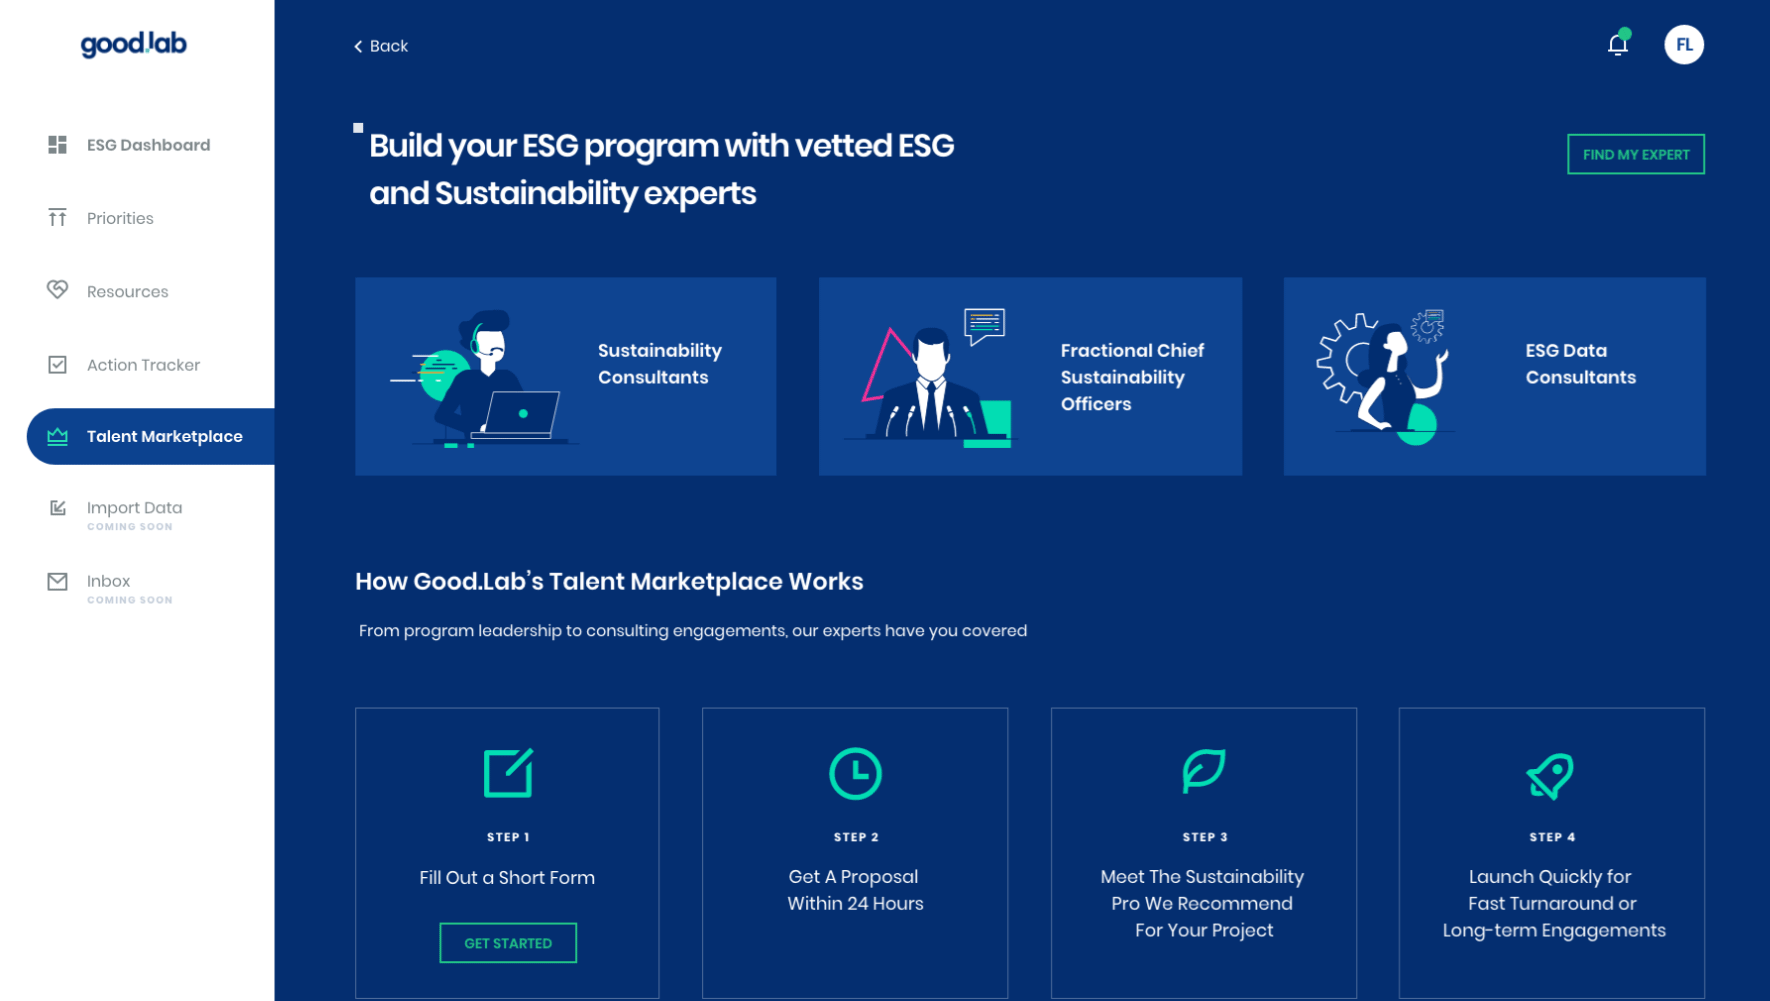Viewport: 1770px width, 1001px height.
Task: Click 'Get A Proposal Within 24 Hours' text
Action: point(855,890)
